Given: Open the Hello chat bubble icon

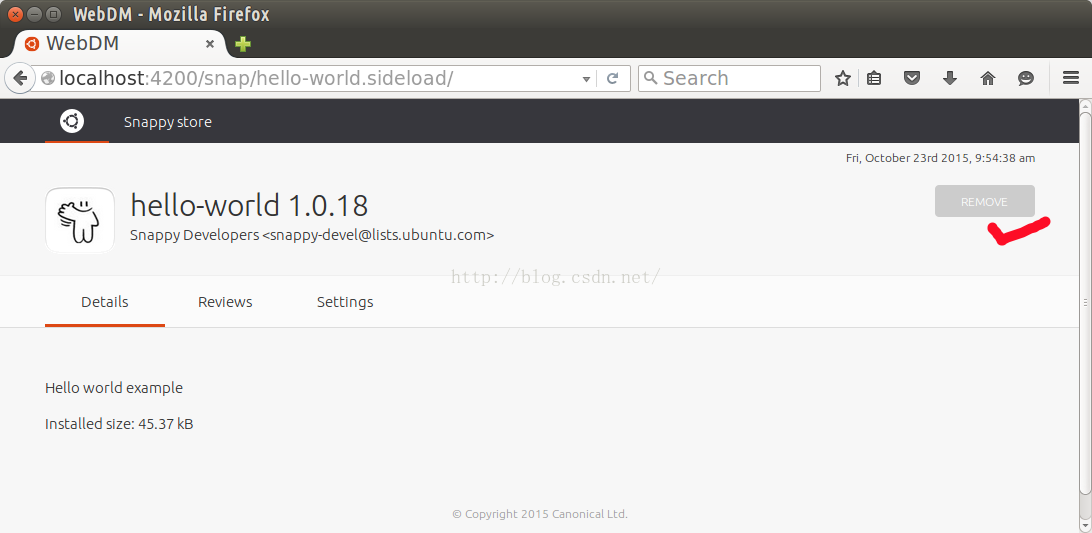Looking at the screenshot, I should tap(1026, 78).
